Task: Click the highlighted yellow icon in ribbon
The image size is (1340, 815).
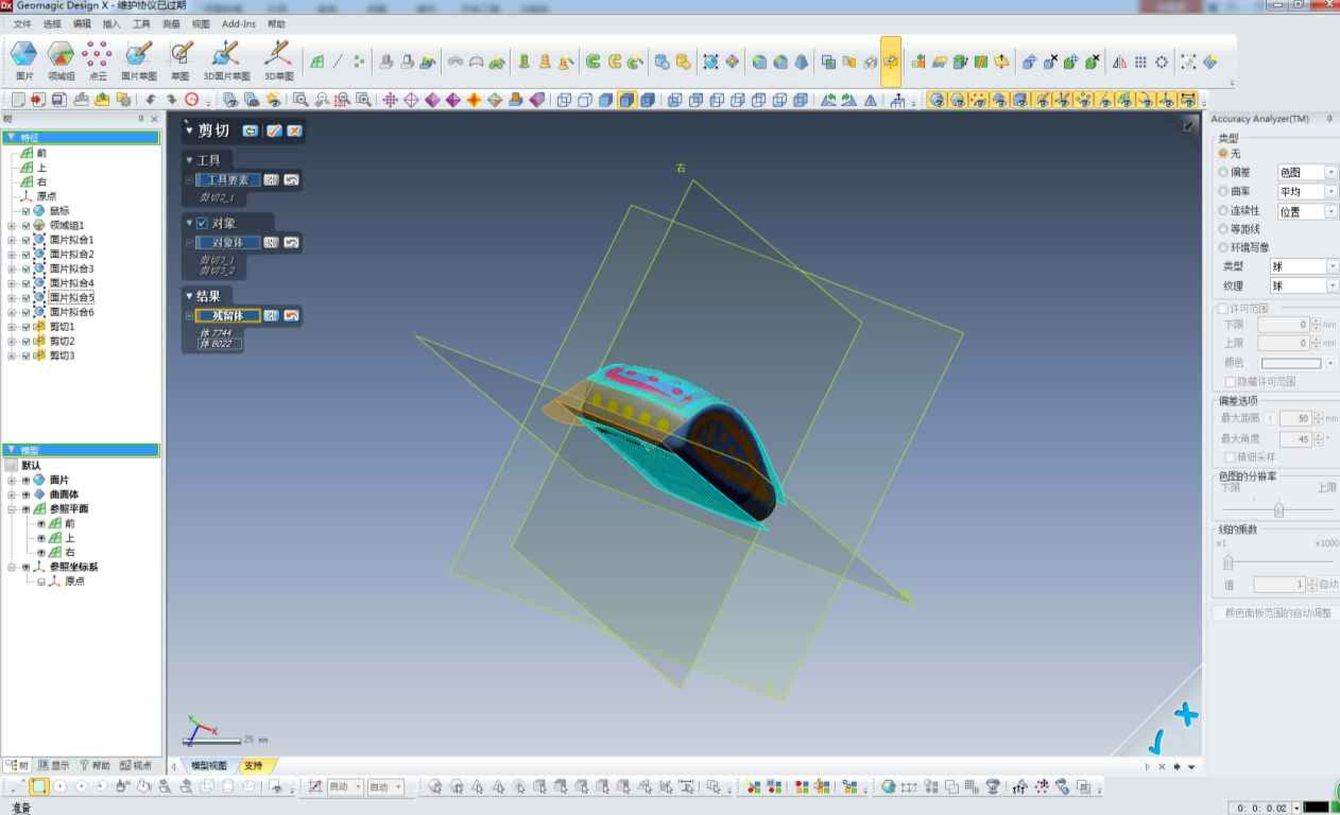Action: (x=890, y=61)
